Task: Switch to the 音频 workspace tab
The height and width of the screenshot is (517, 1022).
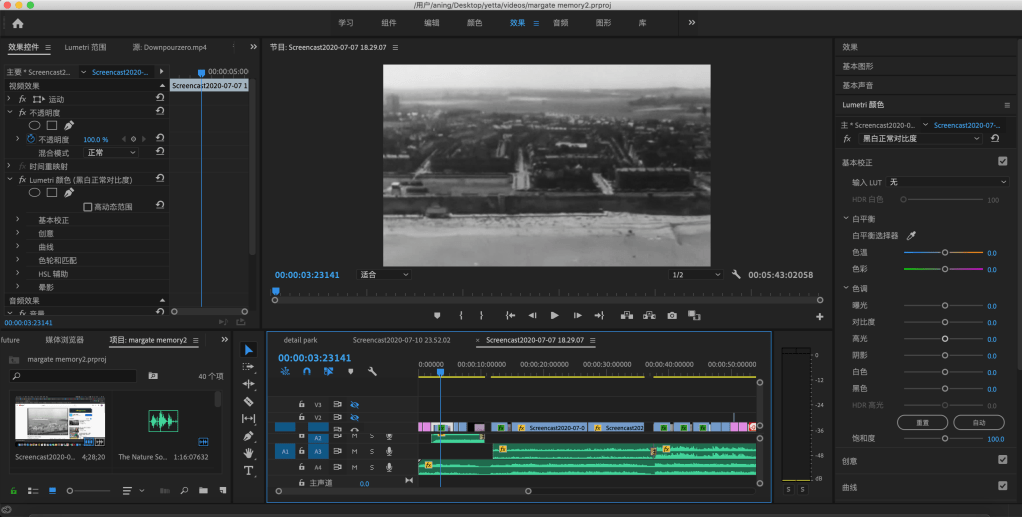Action: 560,22
